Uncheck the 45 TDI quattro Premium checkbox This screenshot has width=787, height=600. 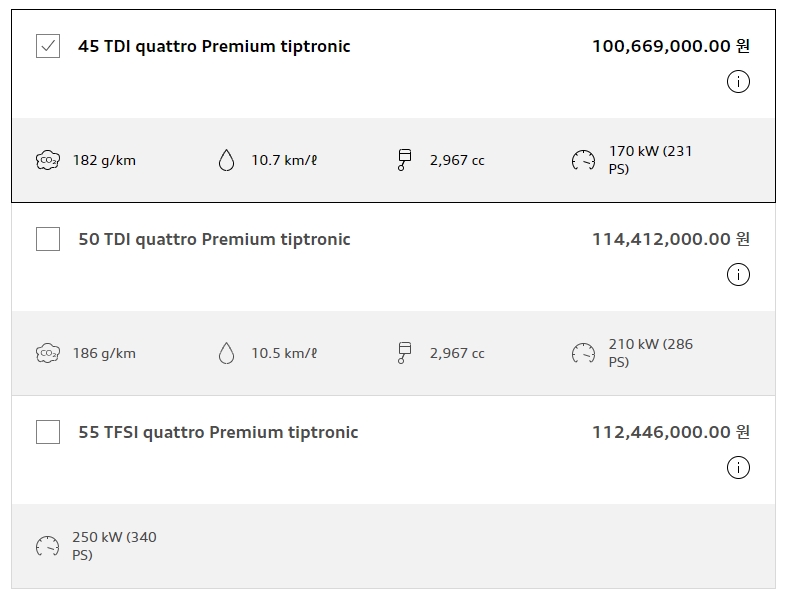coord(48,46)
